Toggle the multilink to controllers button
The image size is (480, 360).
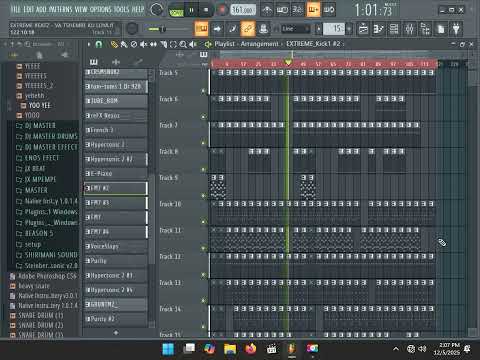(x=248, y=29)
